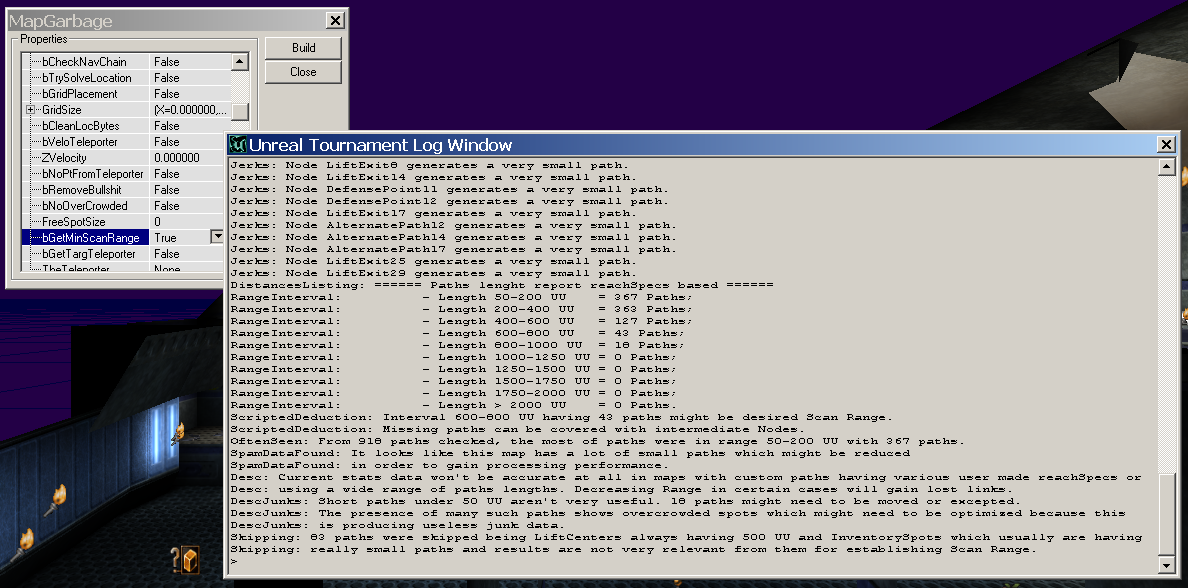Screen dimensions: 1188x588
Task: Select the bCleanLocBytes property row
Action: point(75,125)
